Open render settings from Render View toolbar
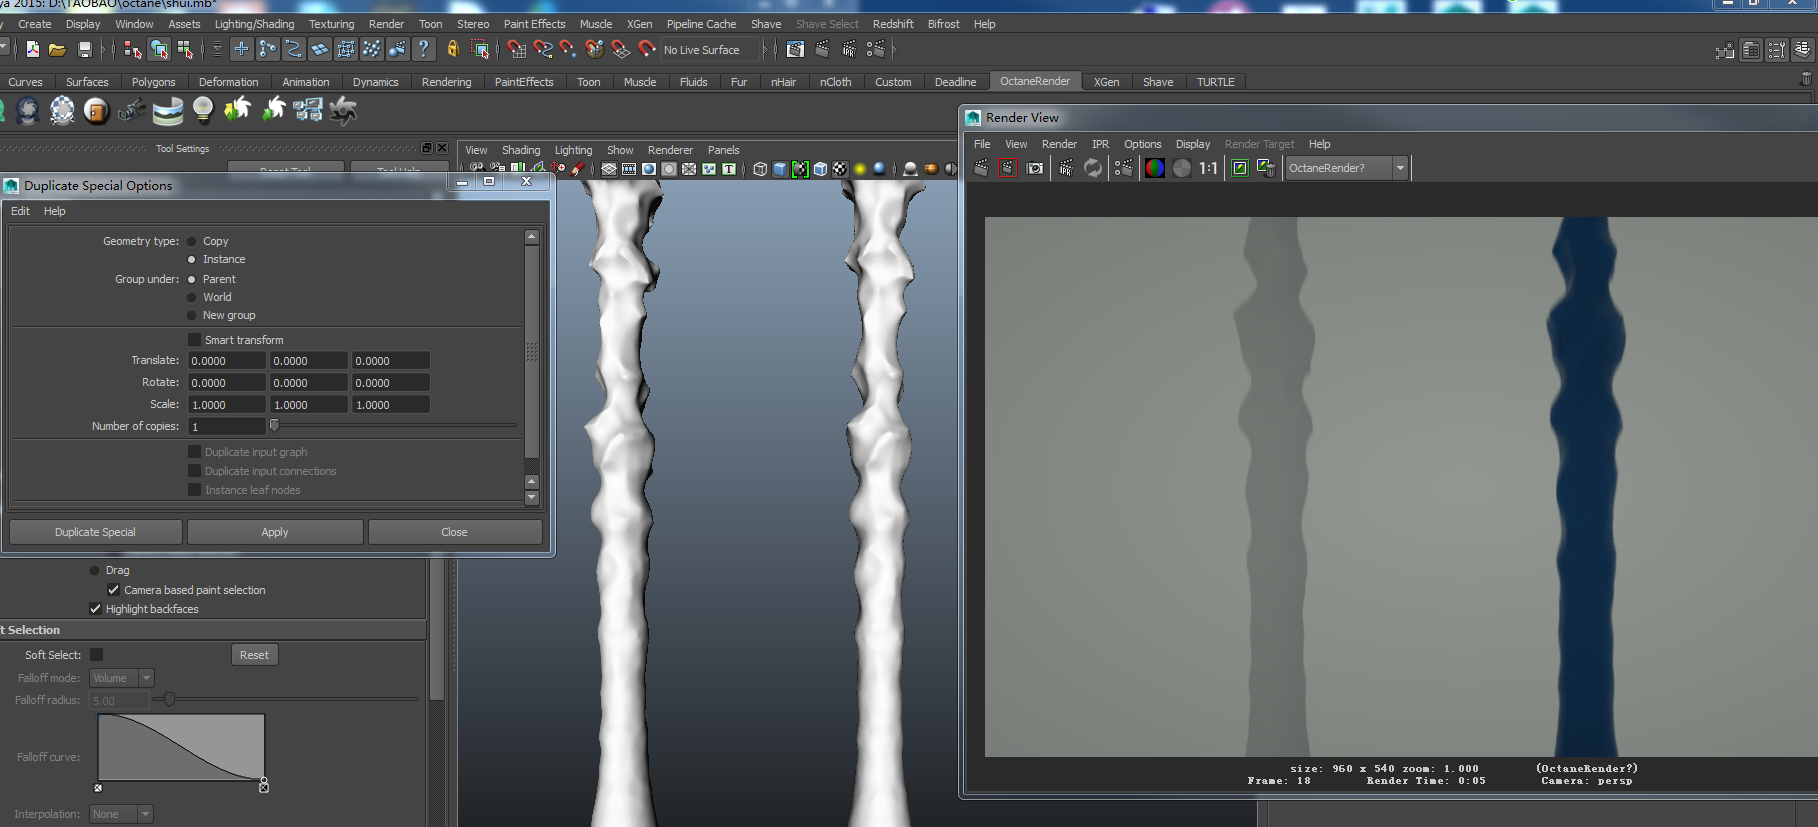 click(x=1124, y=168)
